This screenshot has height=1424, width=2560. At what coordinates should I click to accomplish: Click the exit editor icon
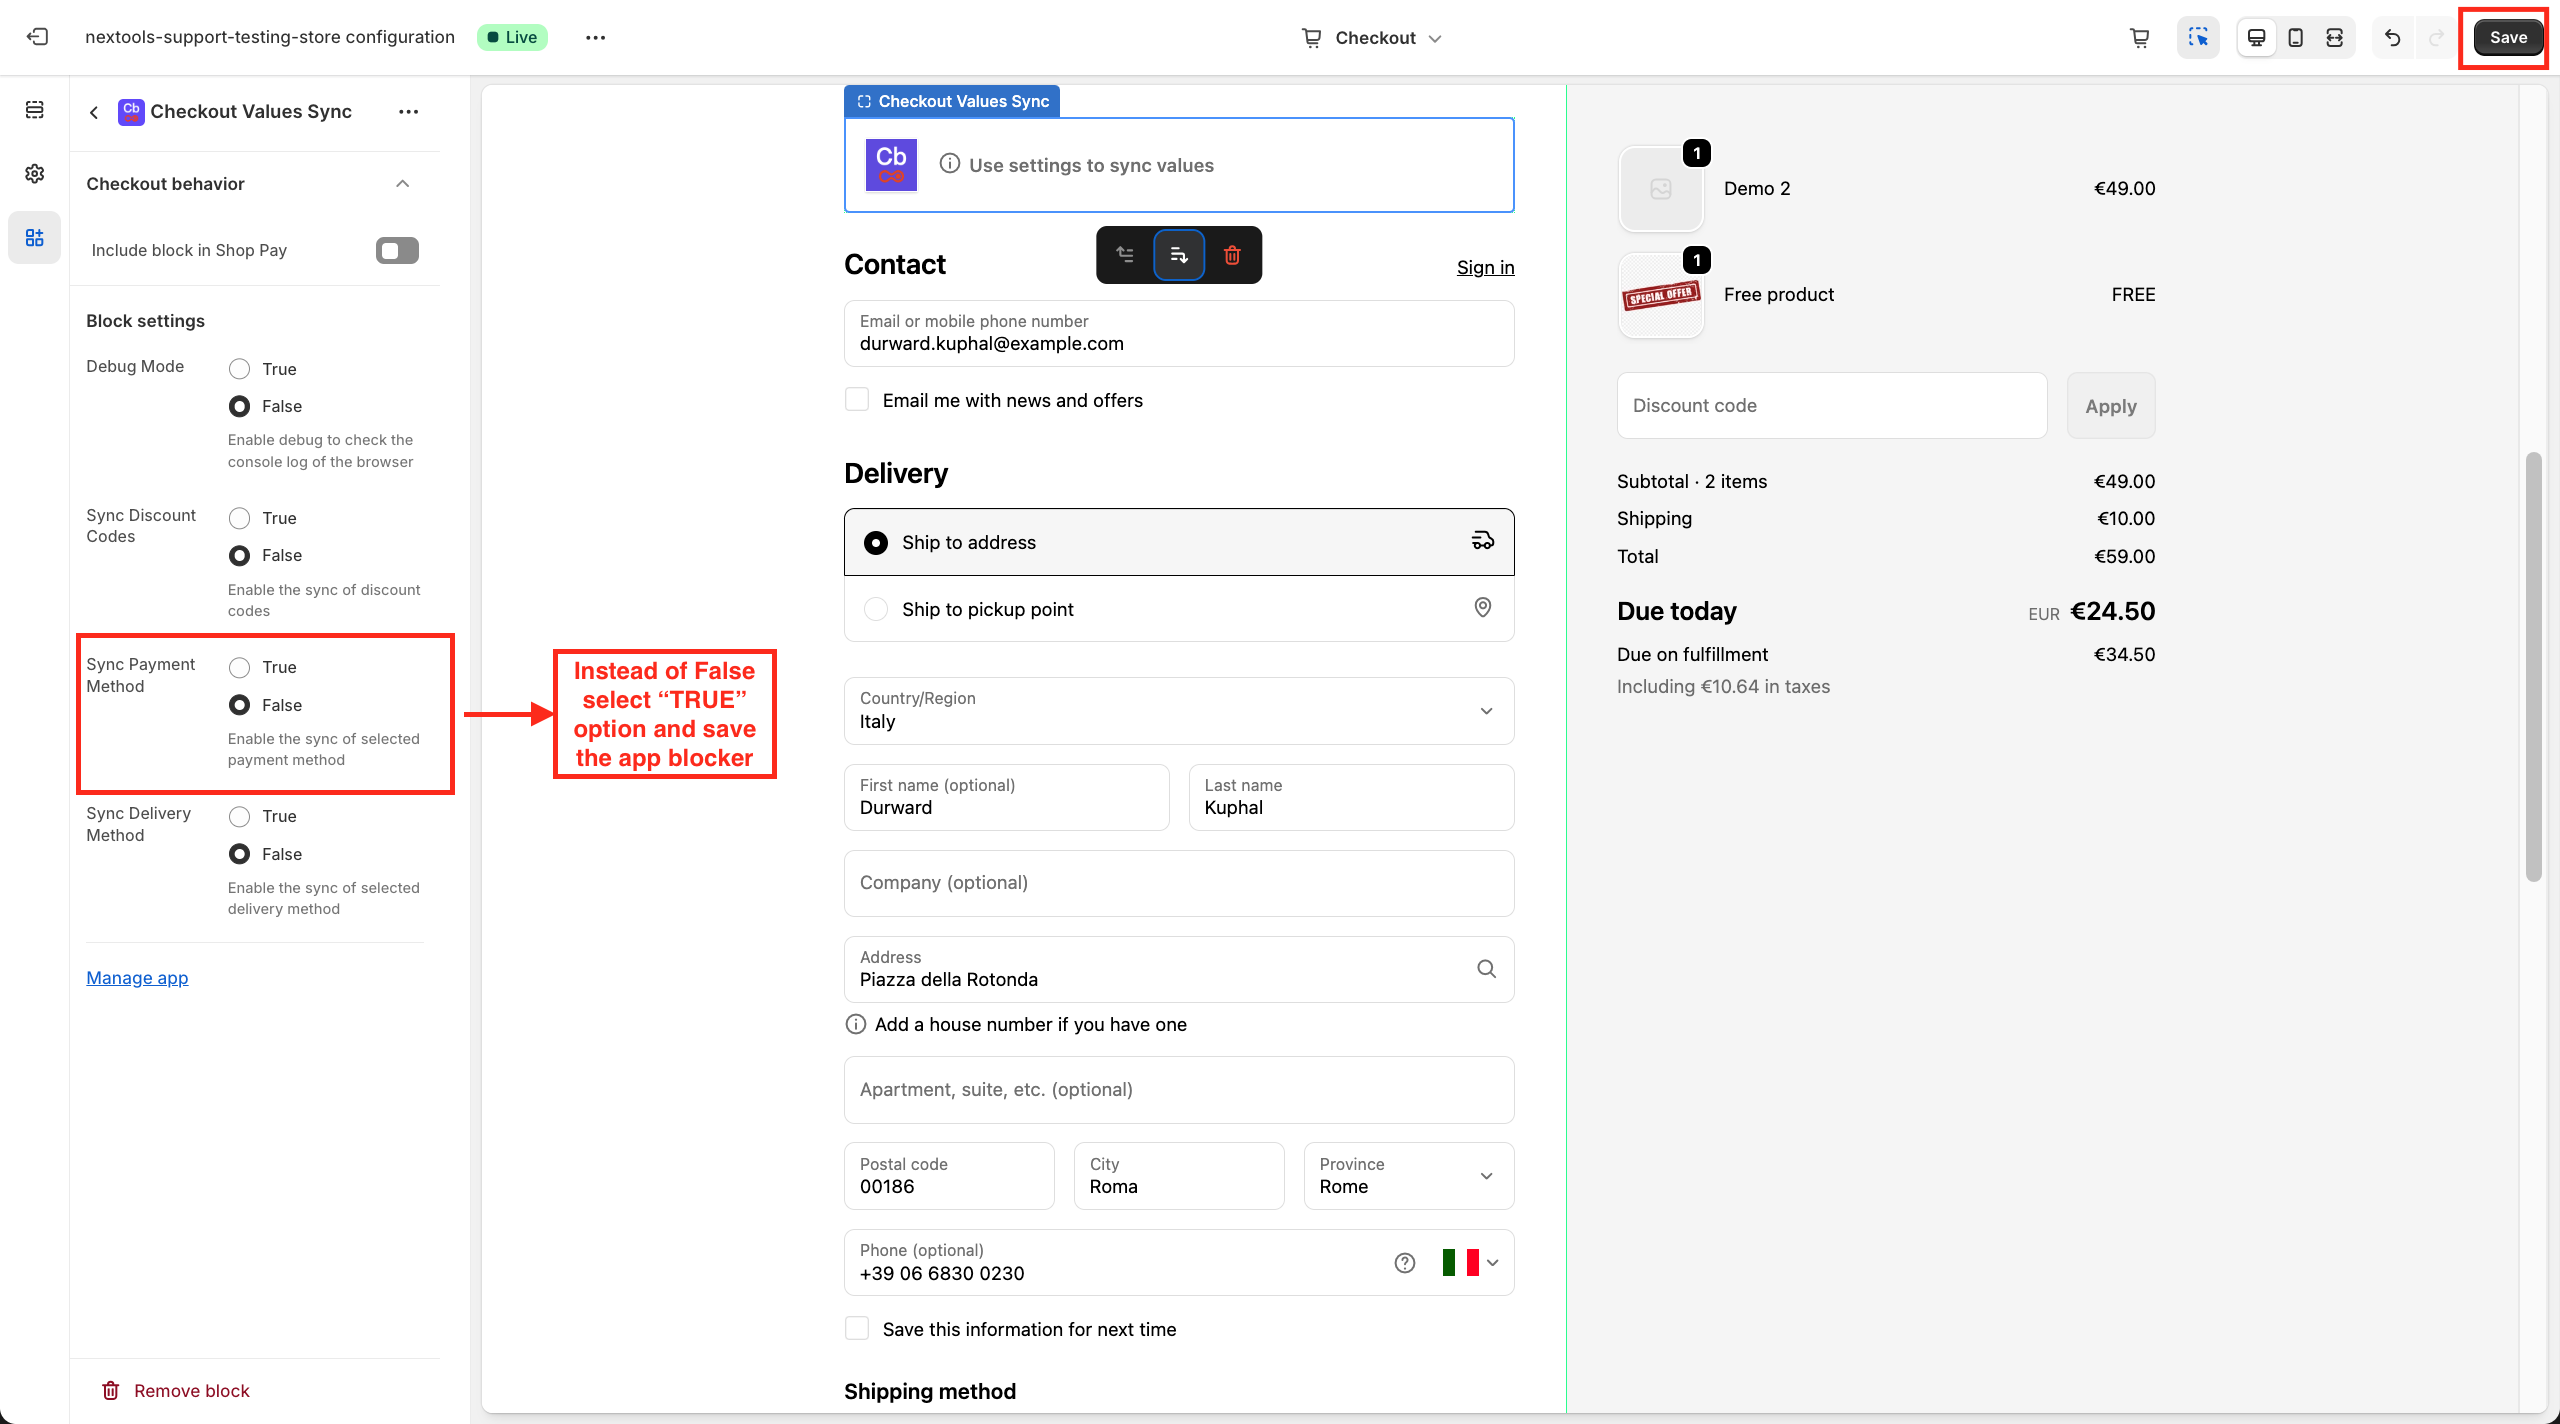click(x=37, y=37)
